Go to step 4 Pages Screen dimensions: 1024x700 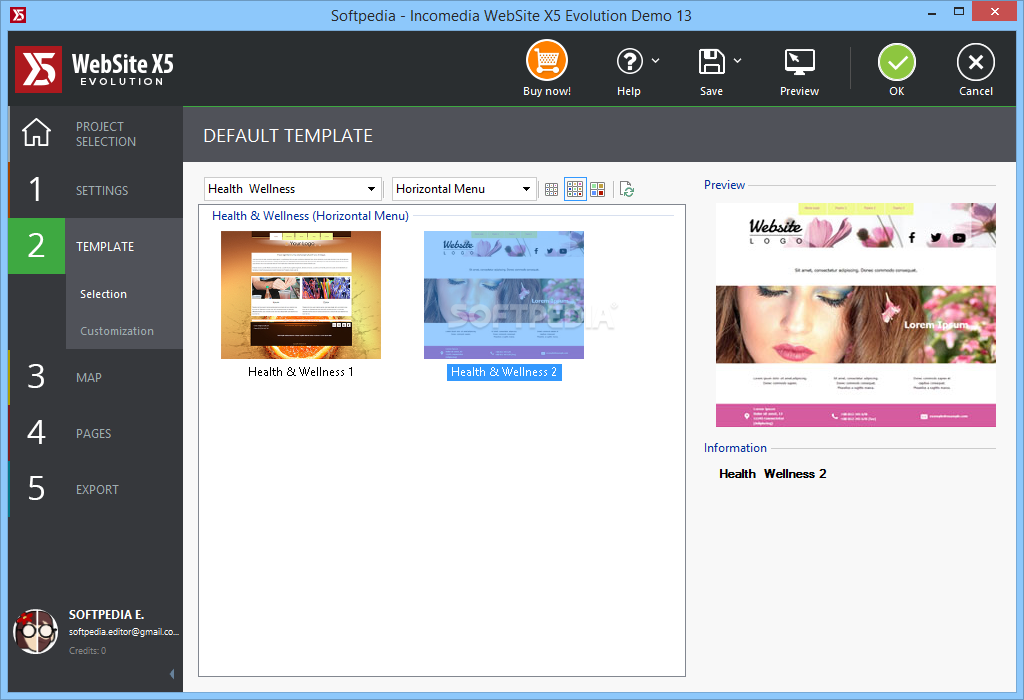[95, 433]
